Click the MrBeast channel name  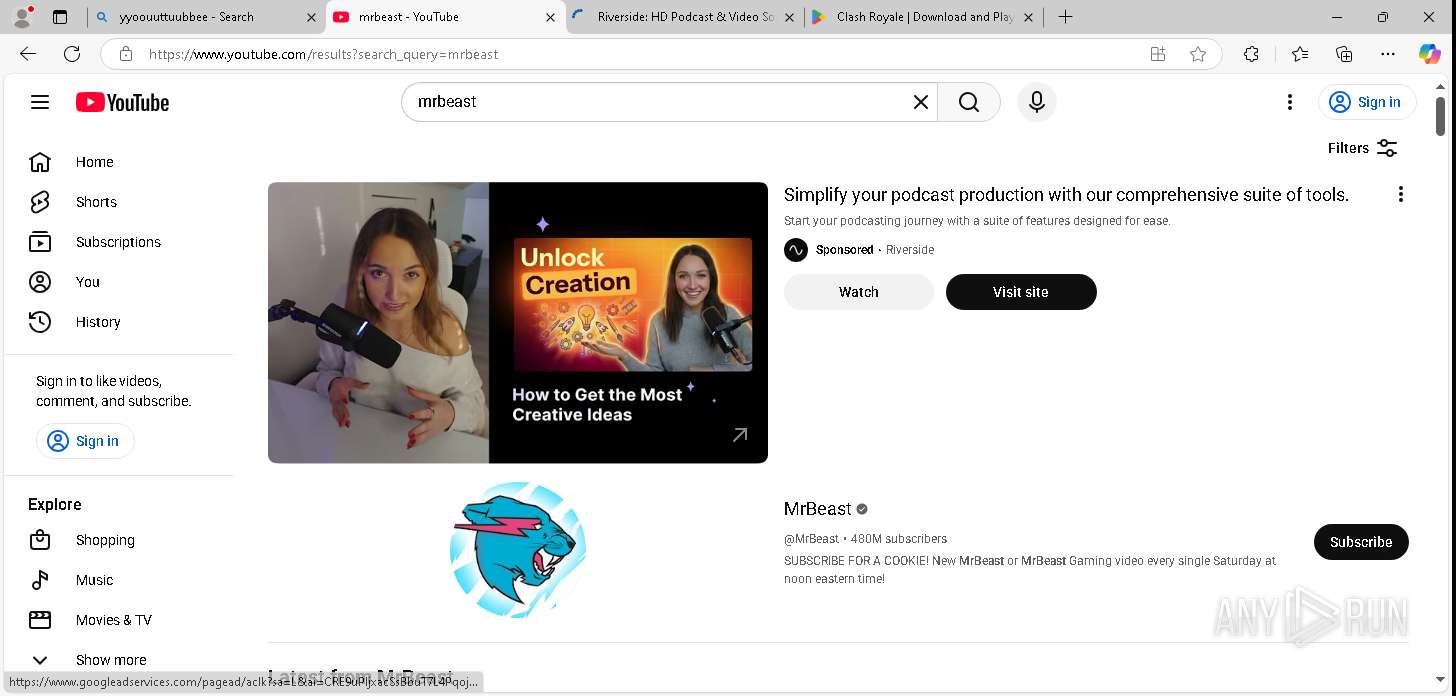tap(817, 509)
